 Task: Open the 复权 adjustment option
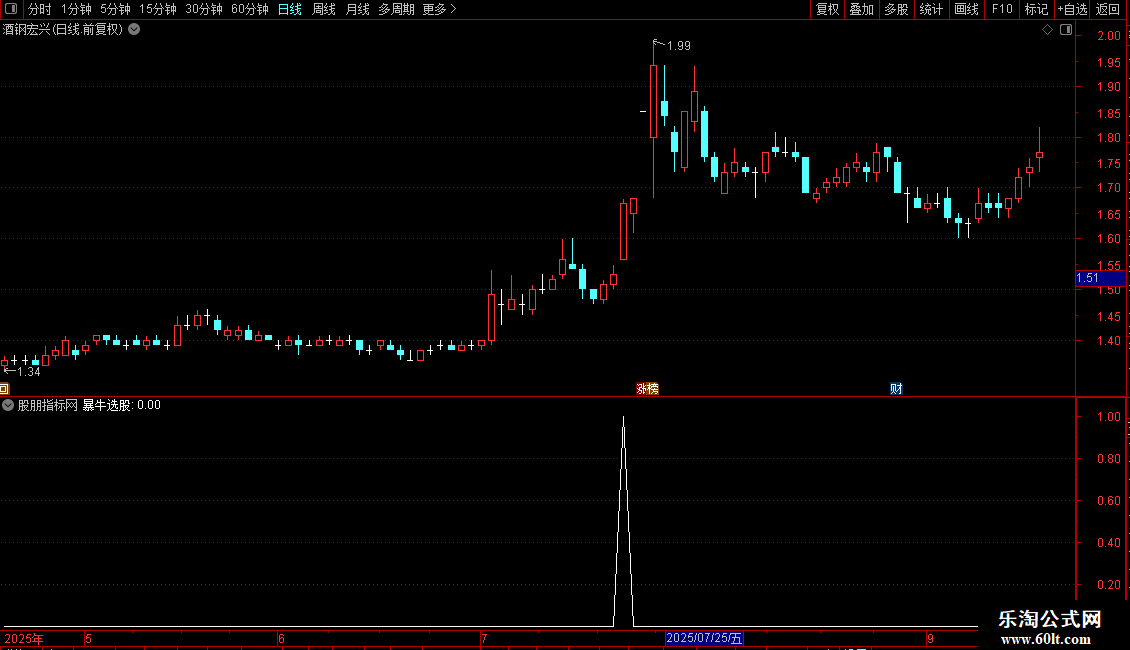[827, 9]
